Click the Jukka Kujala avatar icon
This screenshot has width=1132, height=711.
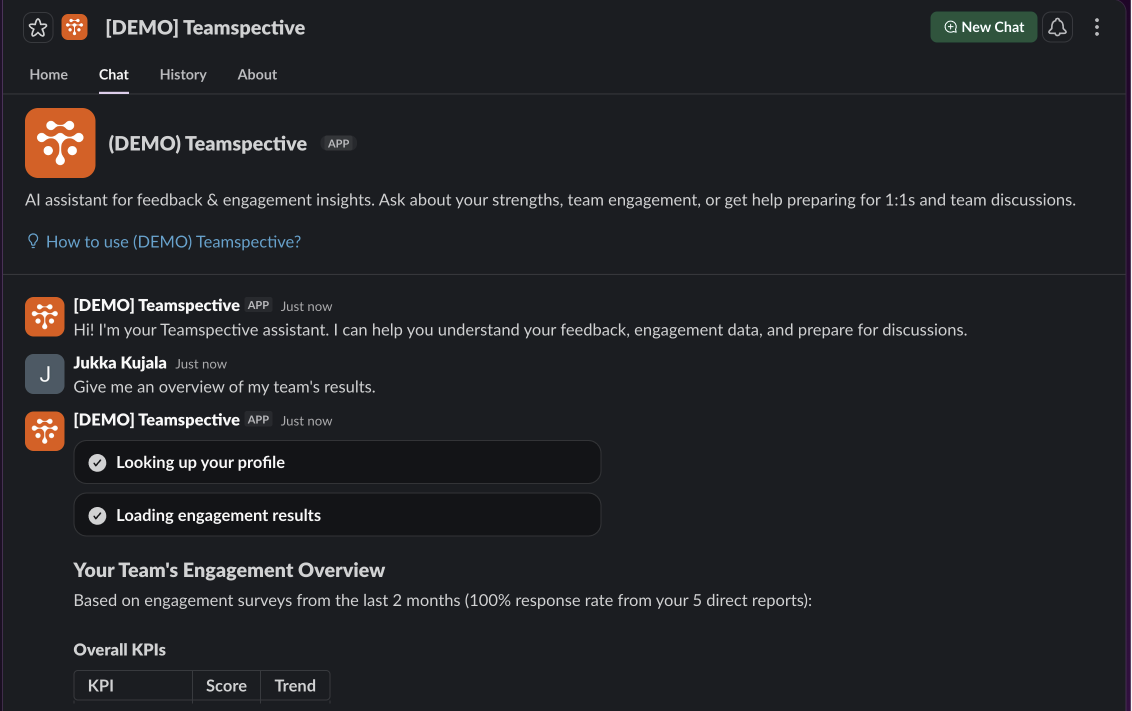pyautogui.click(x=45, y=374)
